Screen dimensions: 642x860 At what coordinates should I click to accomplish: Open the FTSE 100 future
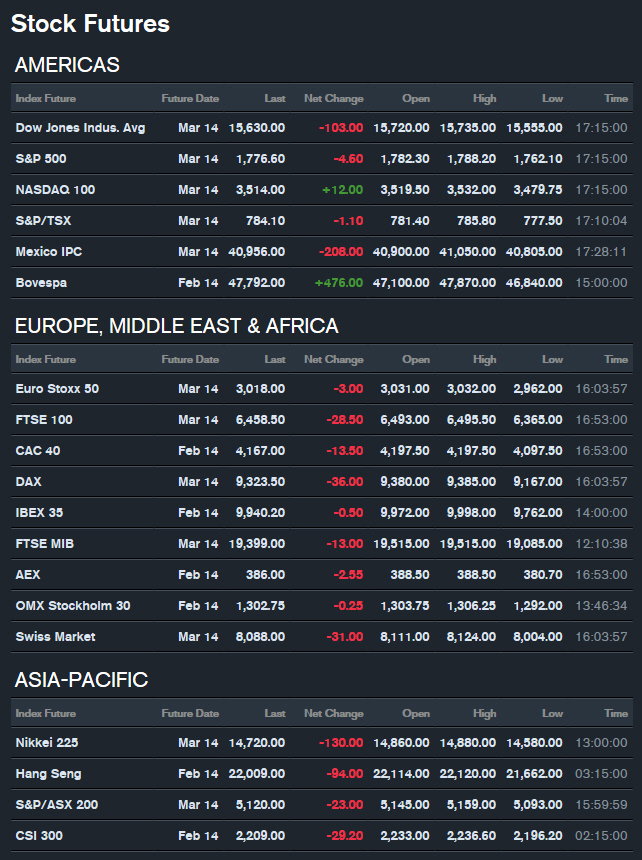point(44,420)
